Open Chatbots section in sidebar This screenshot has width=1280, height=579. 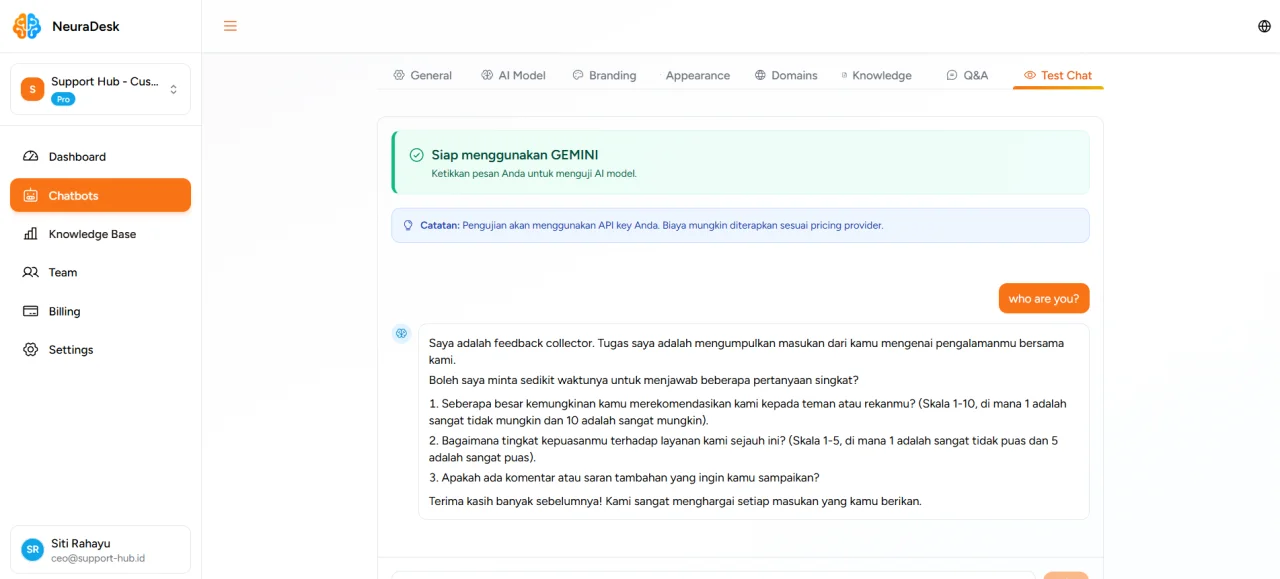(x=100, y=195)
